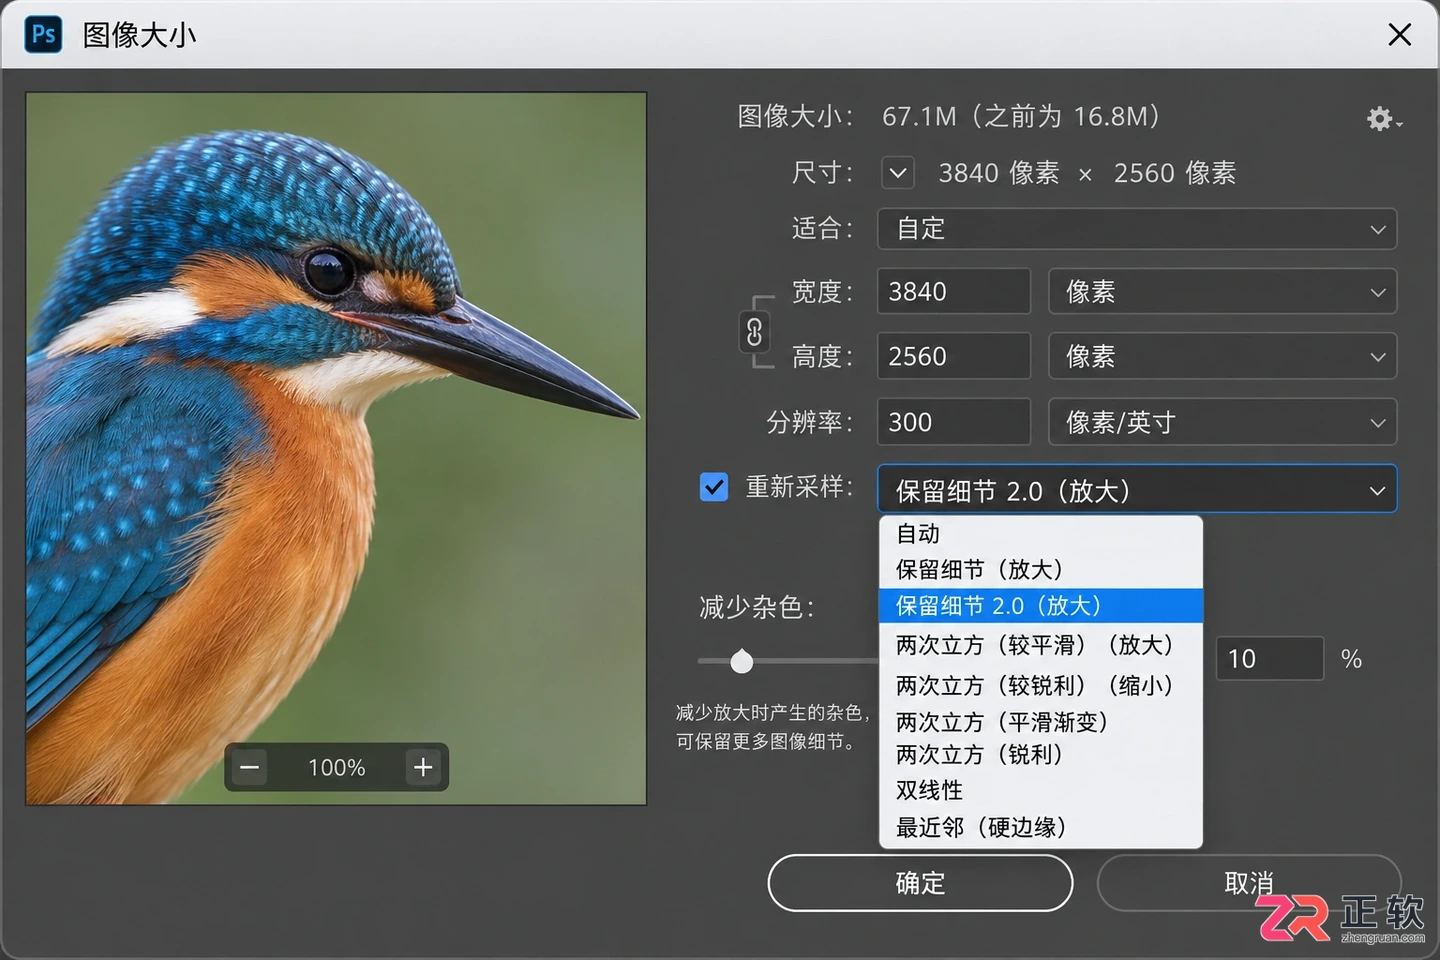Collapse the 重新采样 method dropdown
1440x960 pixels.
[x=1137, y=490]
